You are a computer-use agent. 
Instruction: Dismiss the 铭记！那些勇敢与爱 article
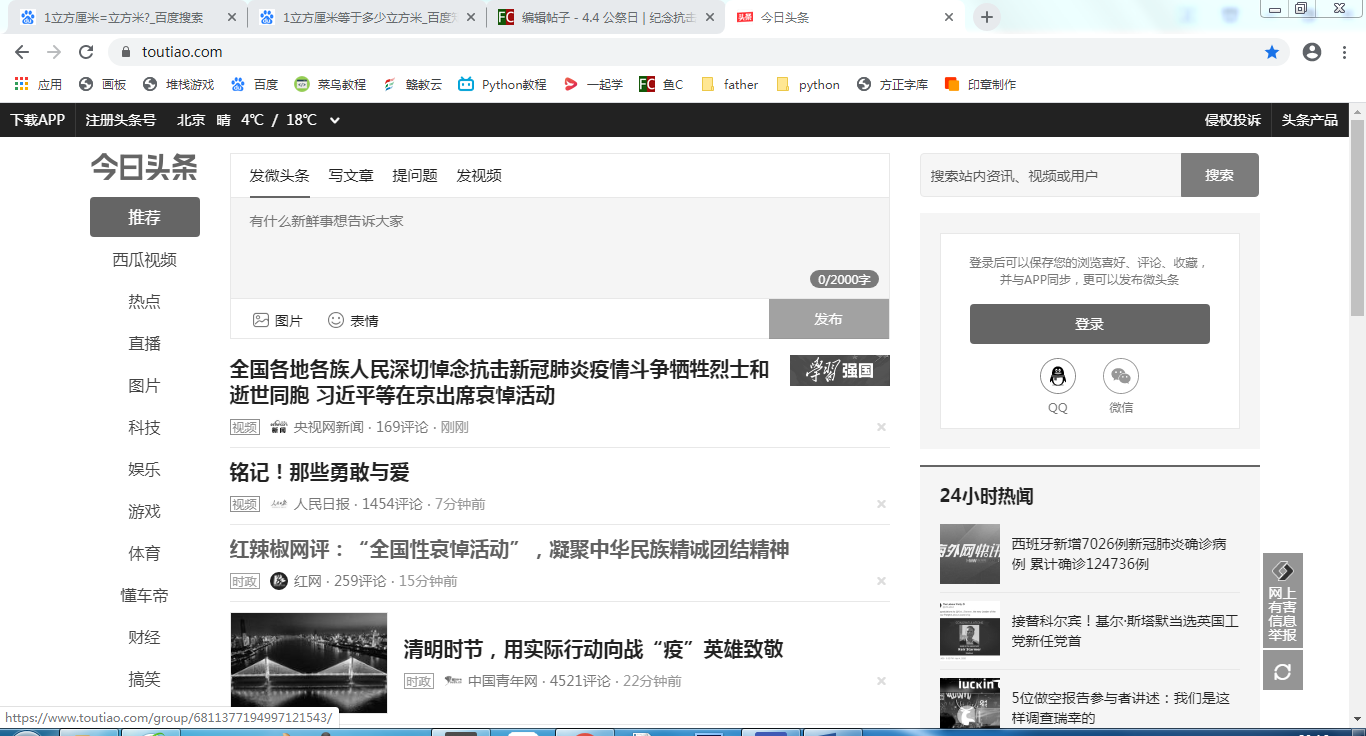point(881,504)
